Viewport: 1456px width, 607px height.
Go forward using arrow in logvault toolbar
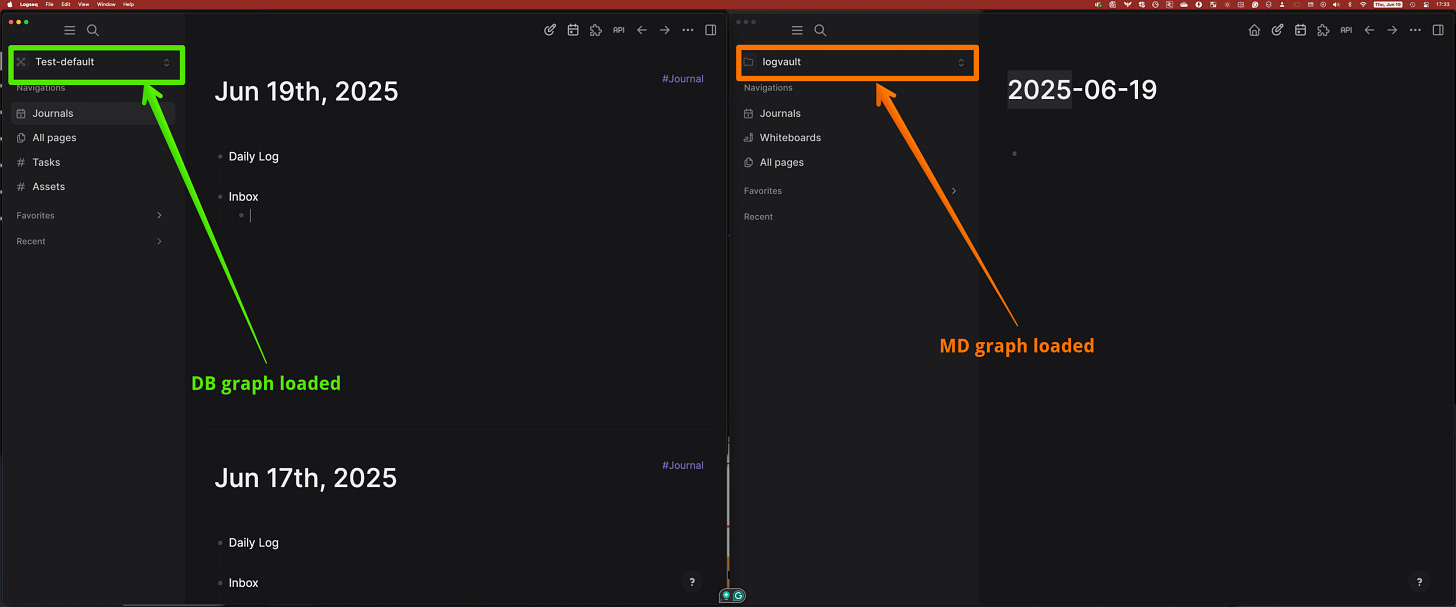point(1392,30)
